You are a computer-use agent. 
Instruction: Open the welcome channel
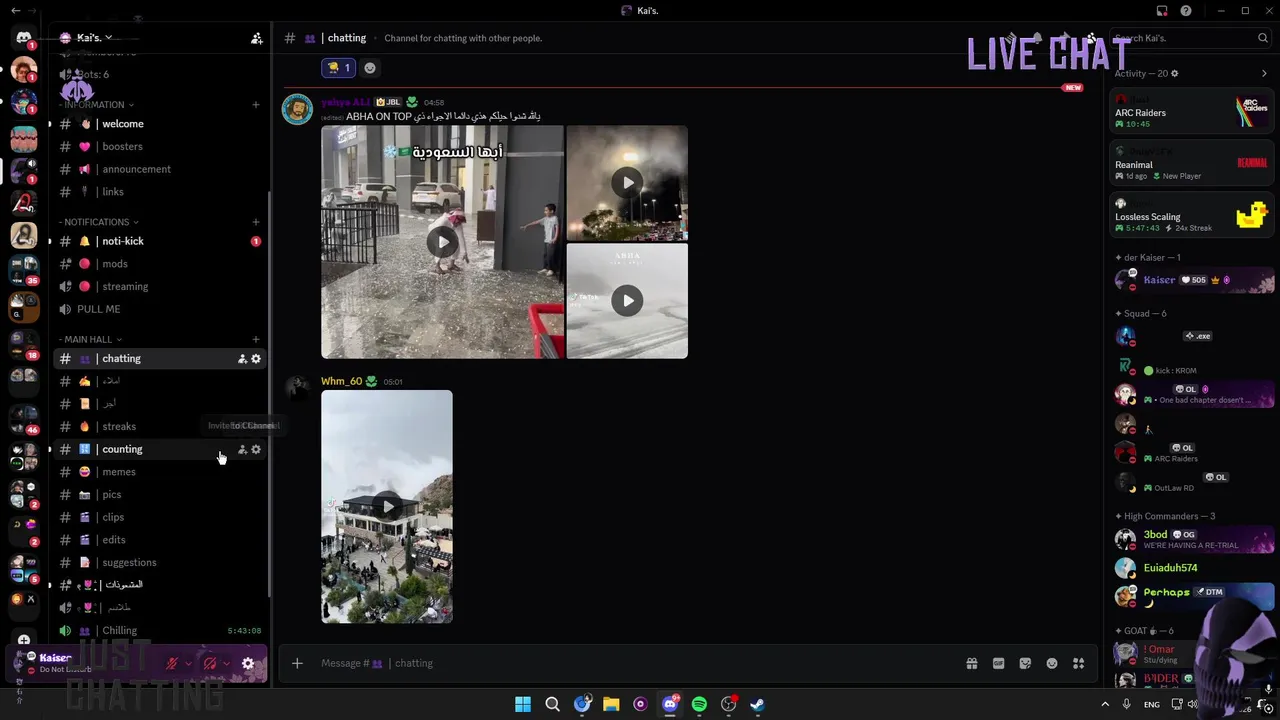coord(160,124)
